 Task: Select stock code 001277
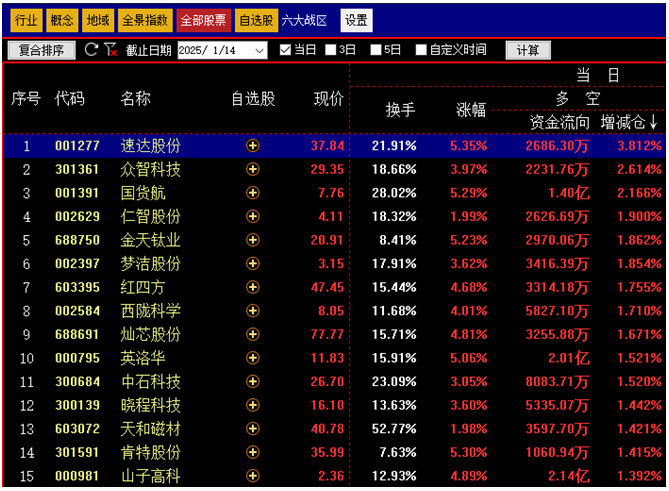tap(77, 146)
